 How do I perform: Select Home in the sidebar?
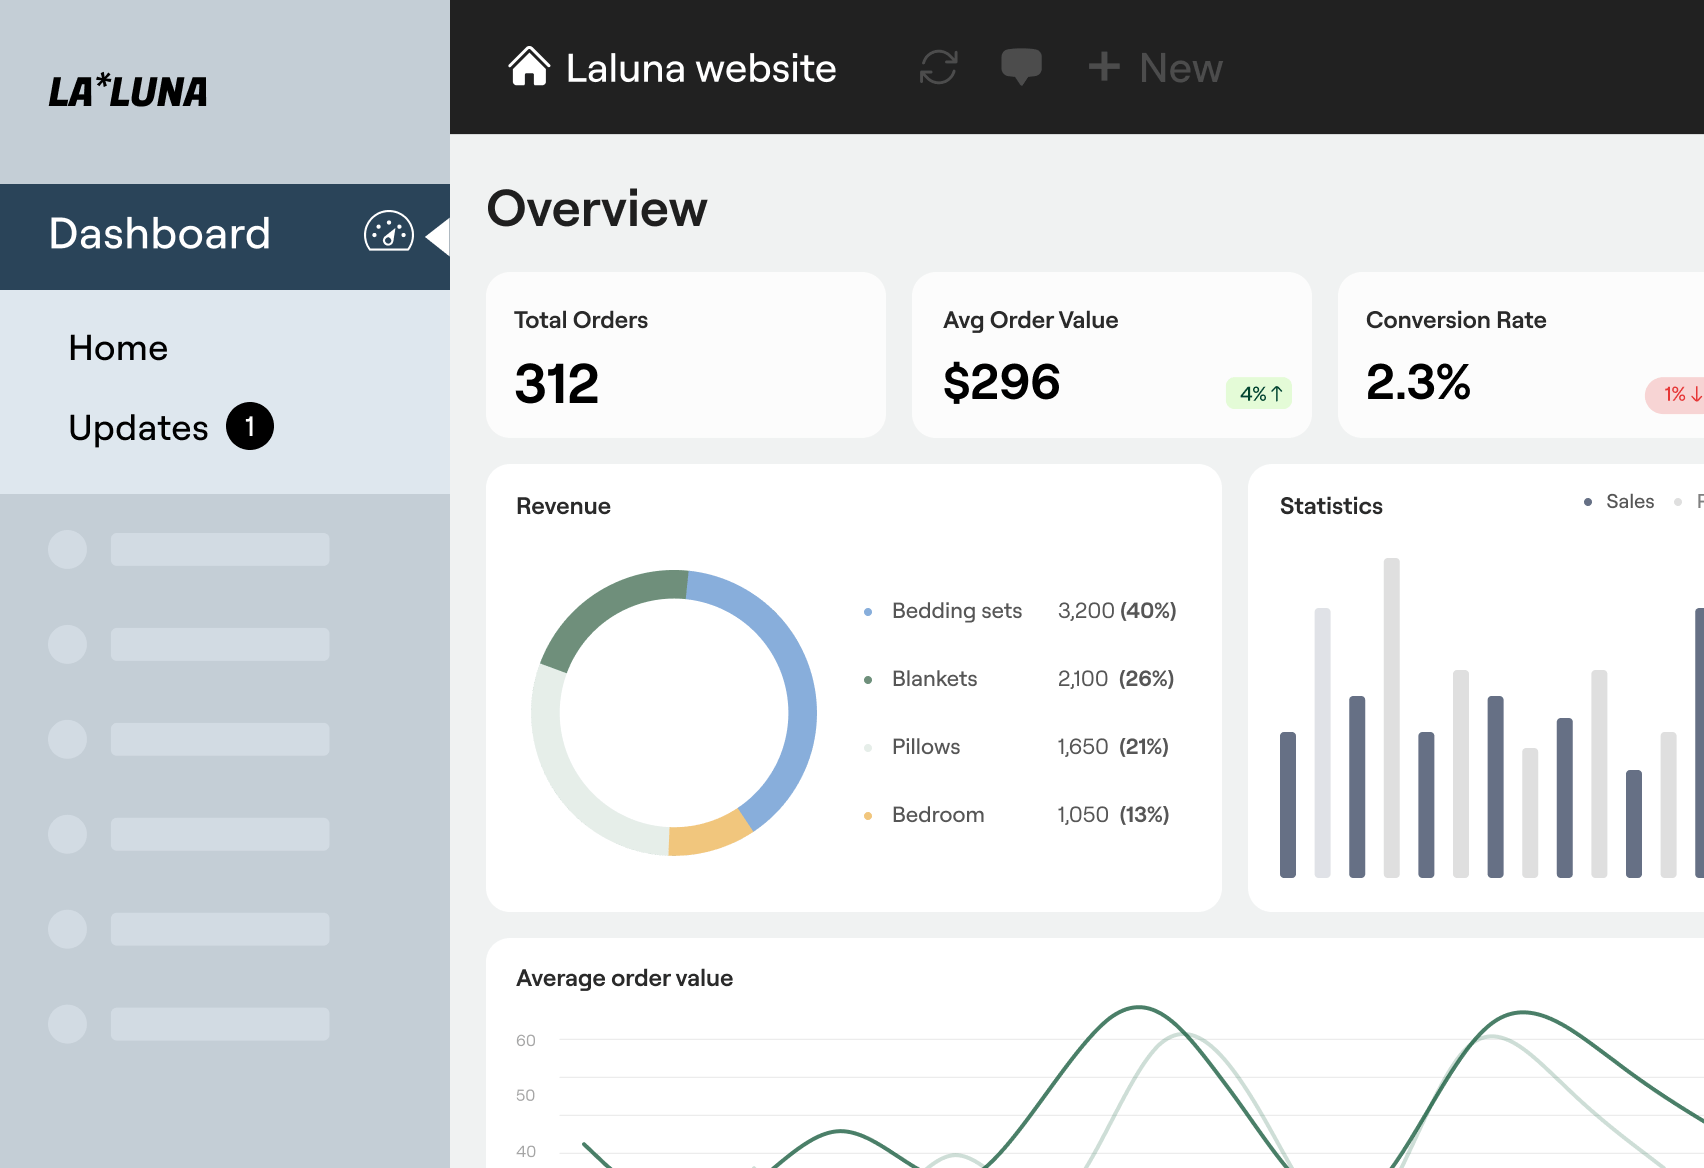pos(118,348)
